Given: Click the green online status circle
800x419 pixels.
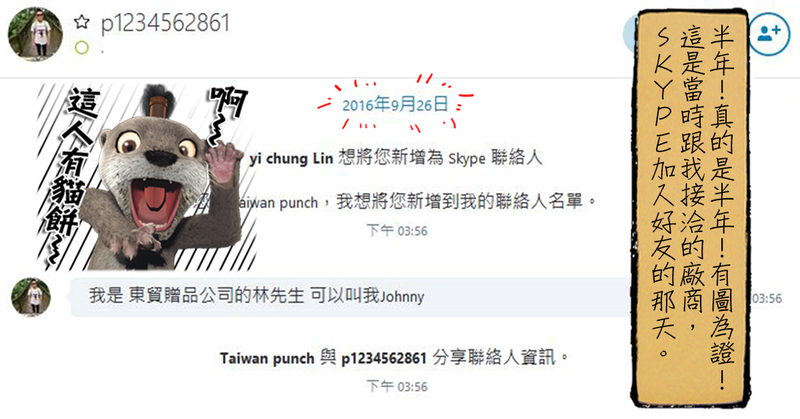Looking at the screenshot, I should click(82, 48).
